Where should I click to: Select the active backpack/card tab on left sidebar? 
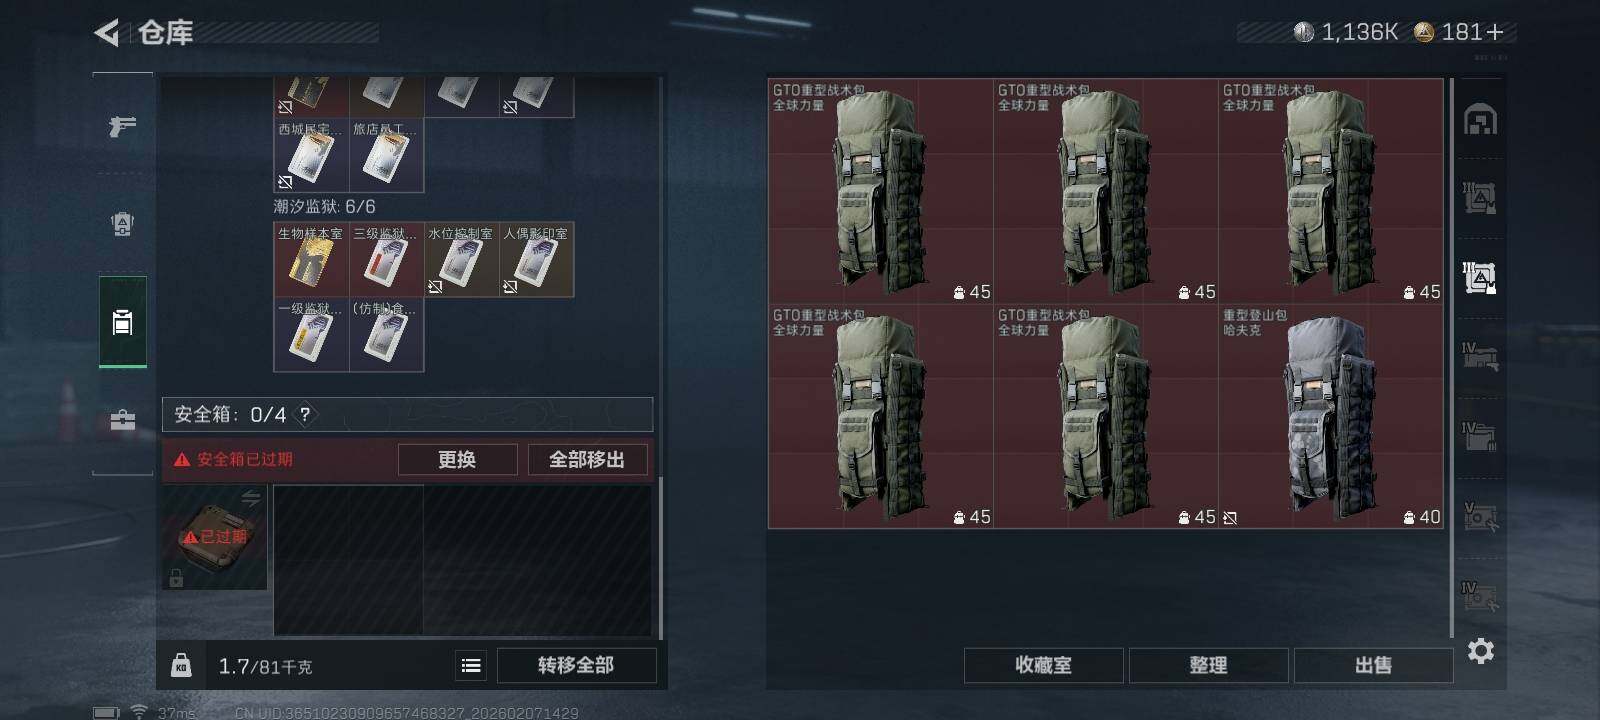pos(122,322)
